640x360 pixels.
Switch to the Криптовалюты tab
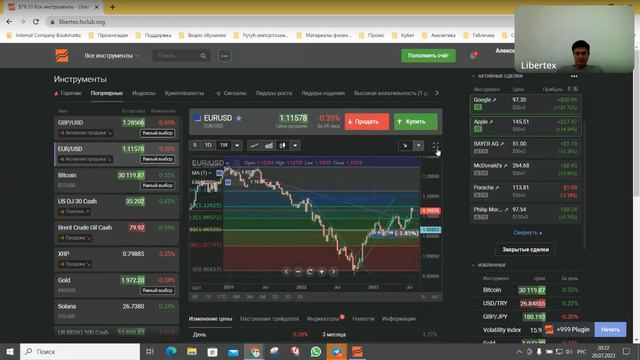coord(184,93)
